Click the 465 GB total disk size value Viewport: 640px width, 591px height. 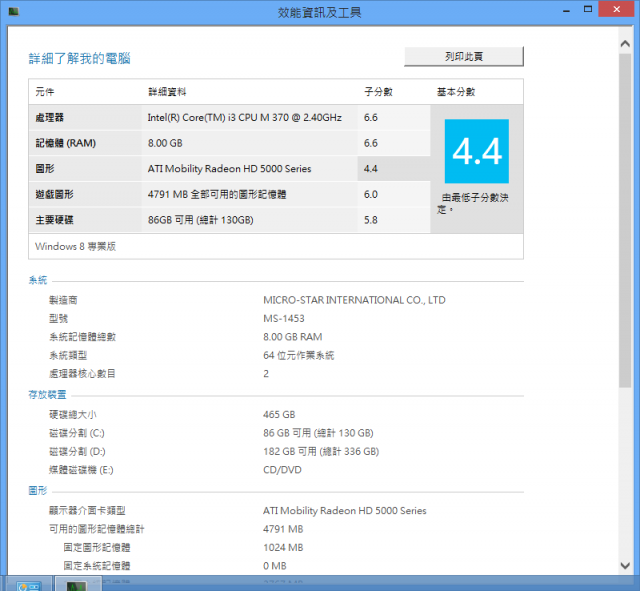coord(279,415)
